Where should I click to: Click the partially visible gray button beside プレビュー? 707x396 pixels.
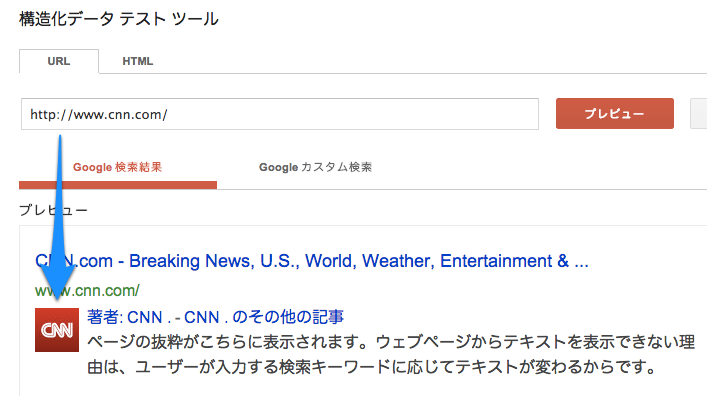(698, 114)
